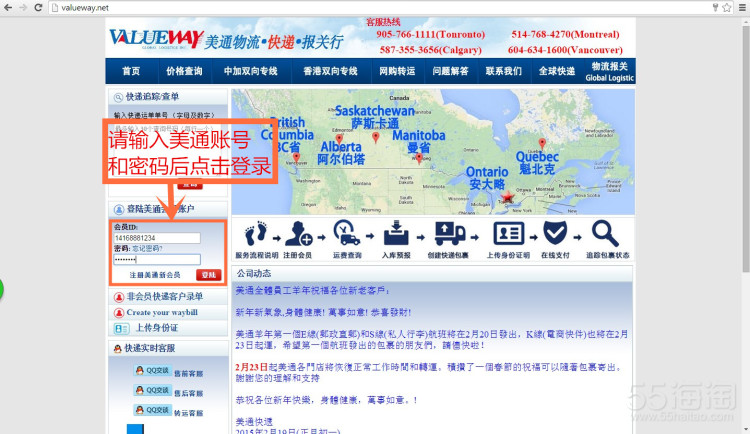
Task: Click the 上传身份证明 ID card icon
Action: coord(508,234)
